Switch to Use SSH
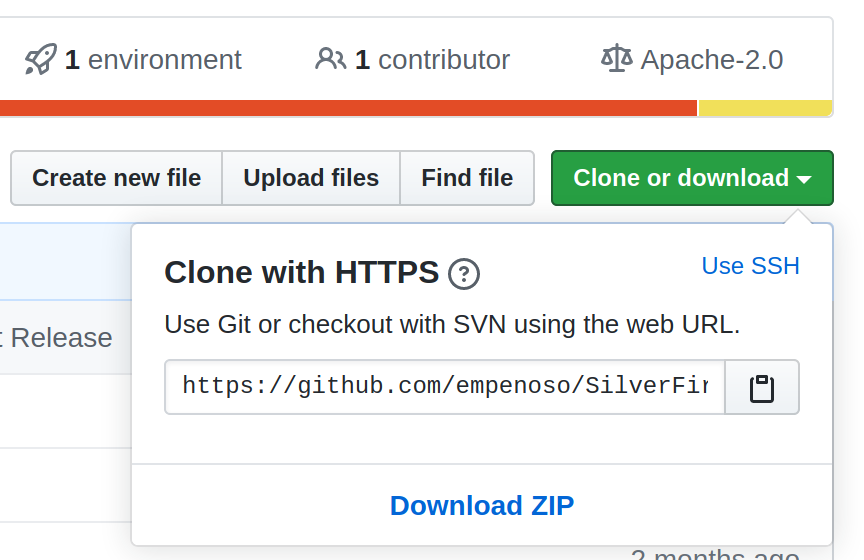 click(x=750, y=266)
